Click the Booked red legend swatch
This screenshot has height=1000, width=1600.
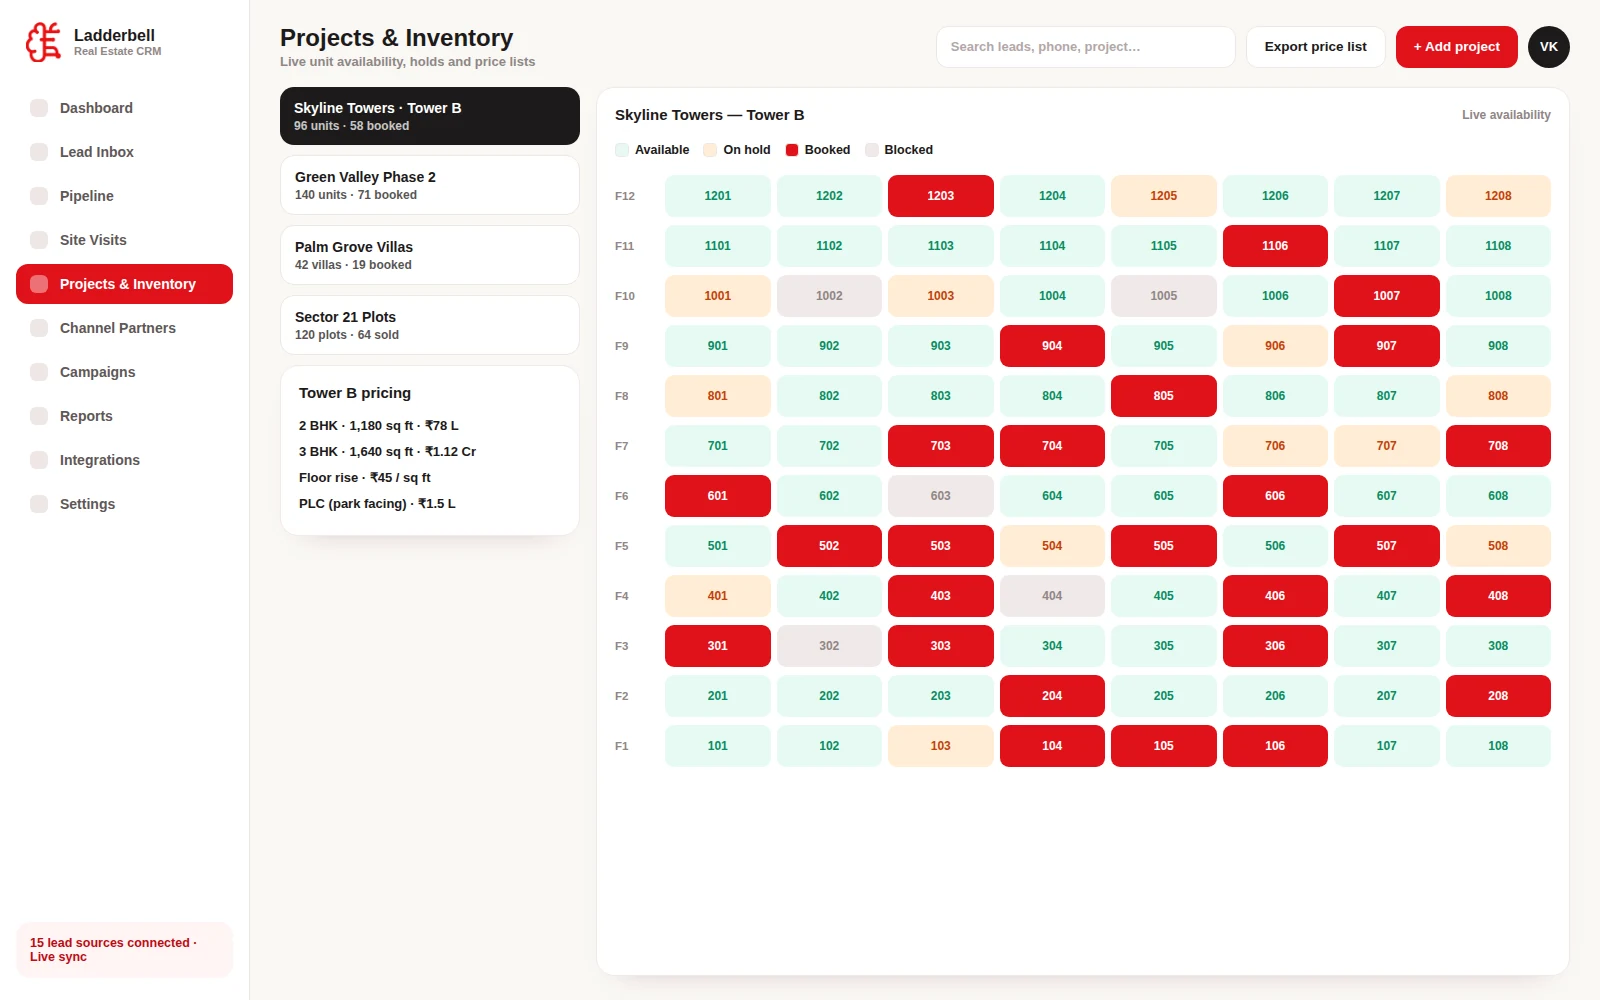pos(792,150)
